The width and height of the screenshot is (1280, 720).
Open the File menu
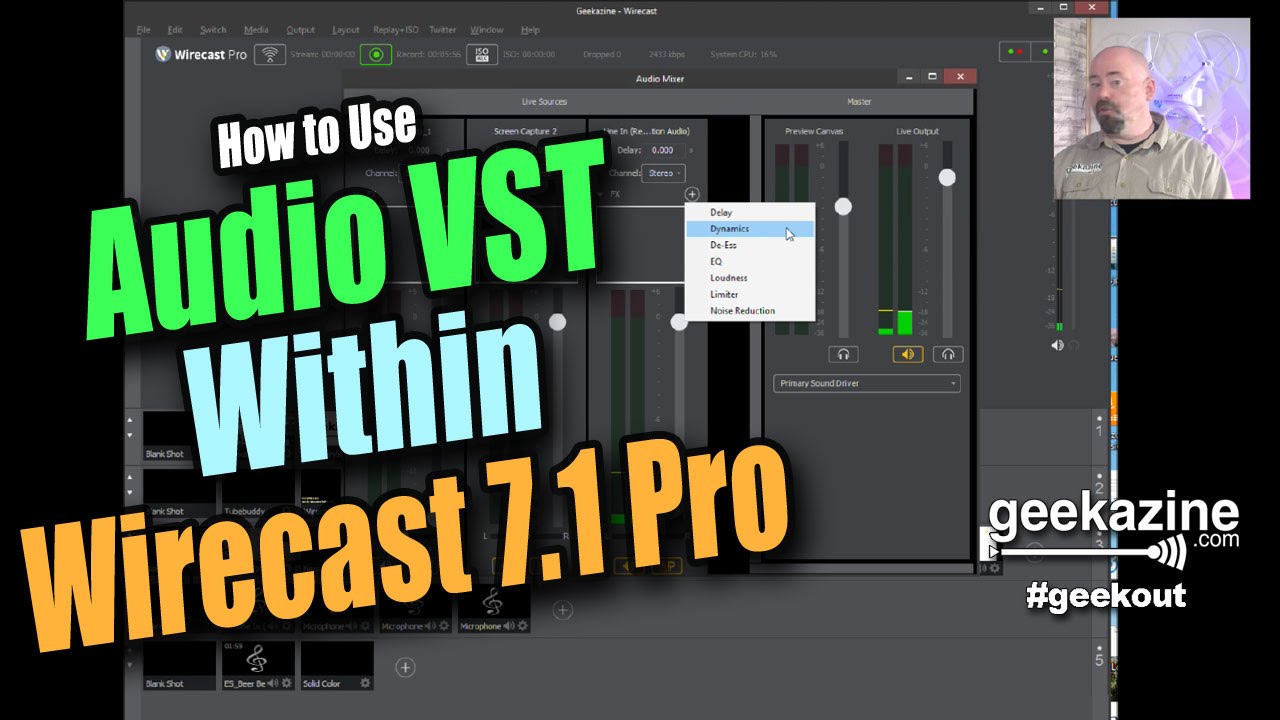(x=143, y=30)
